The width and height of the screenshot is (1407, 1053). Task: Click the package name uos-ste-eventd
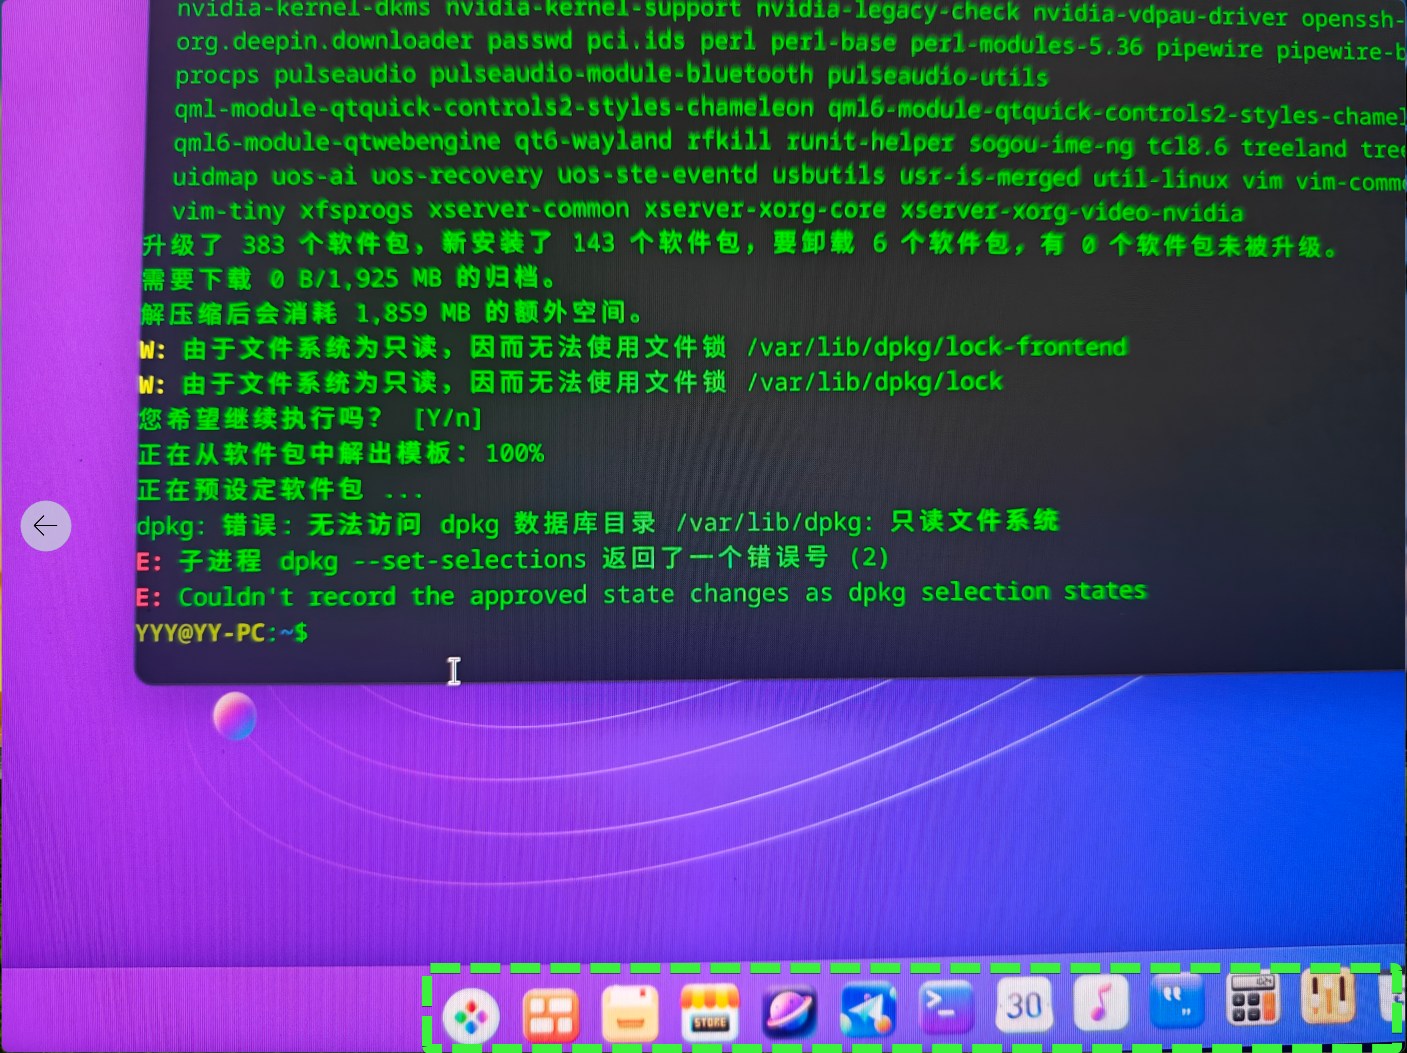click(657, 175)
